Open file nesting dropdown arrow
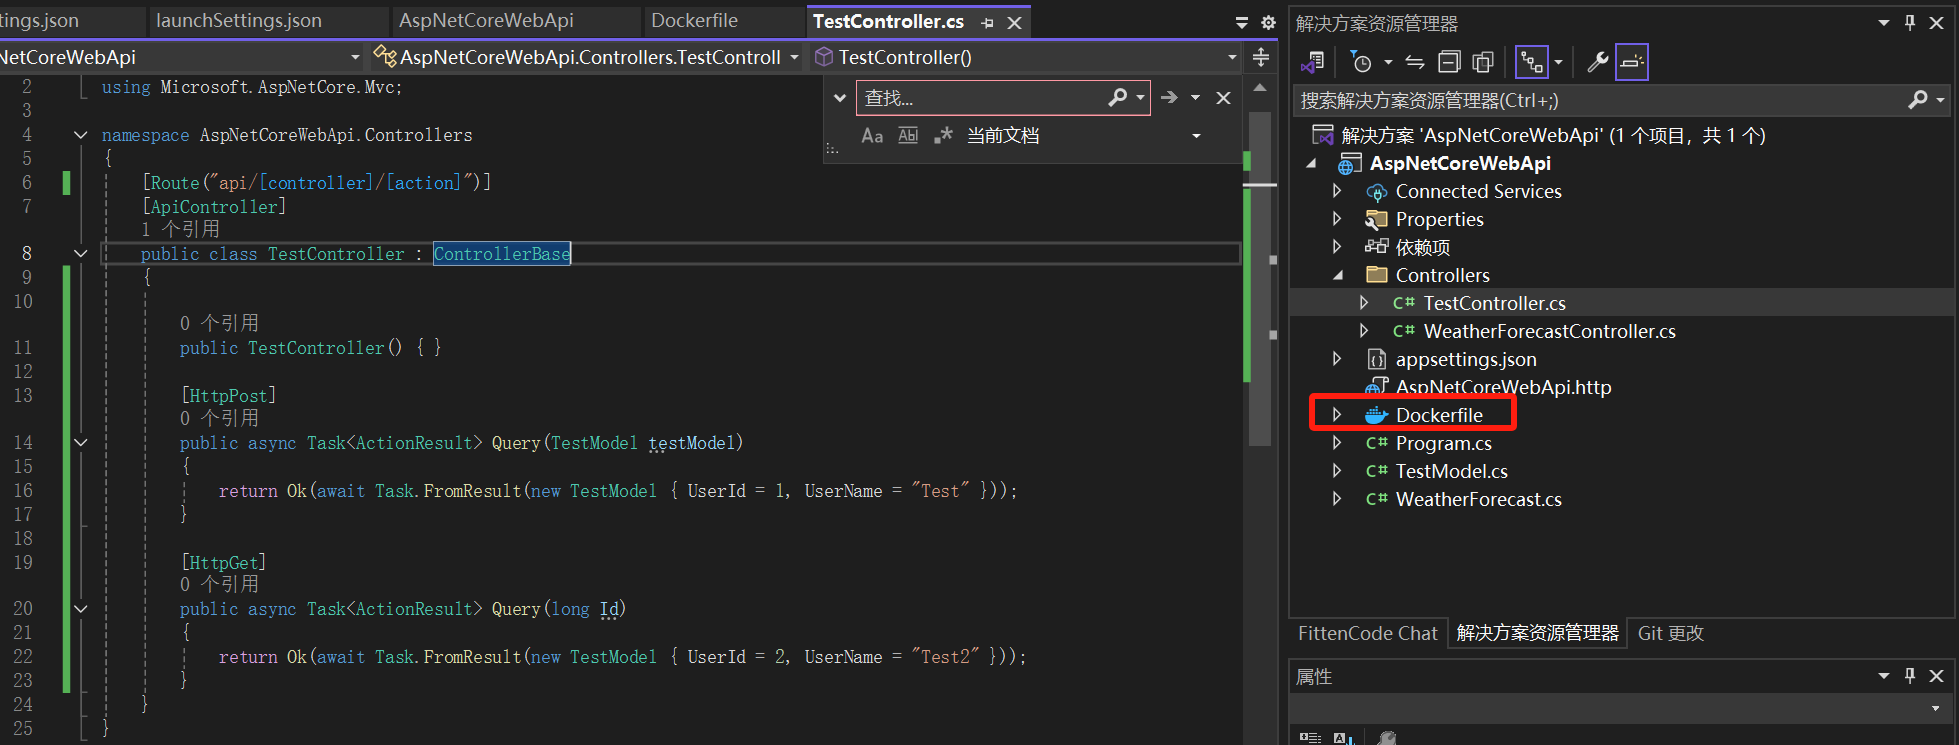Screen dimensions: 1959x745 [1558, 62]
